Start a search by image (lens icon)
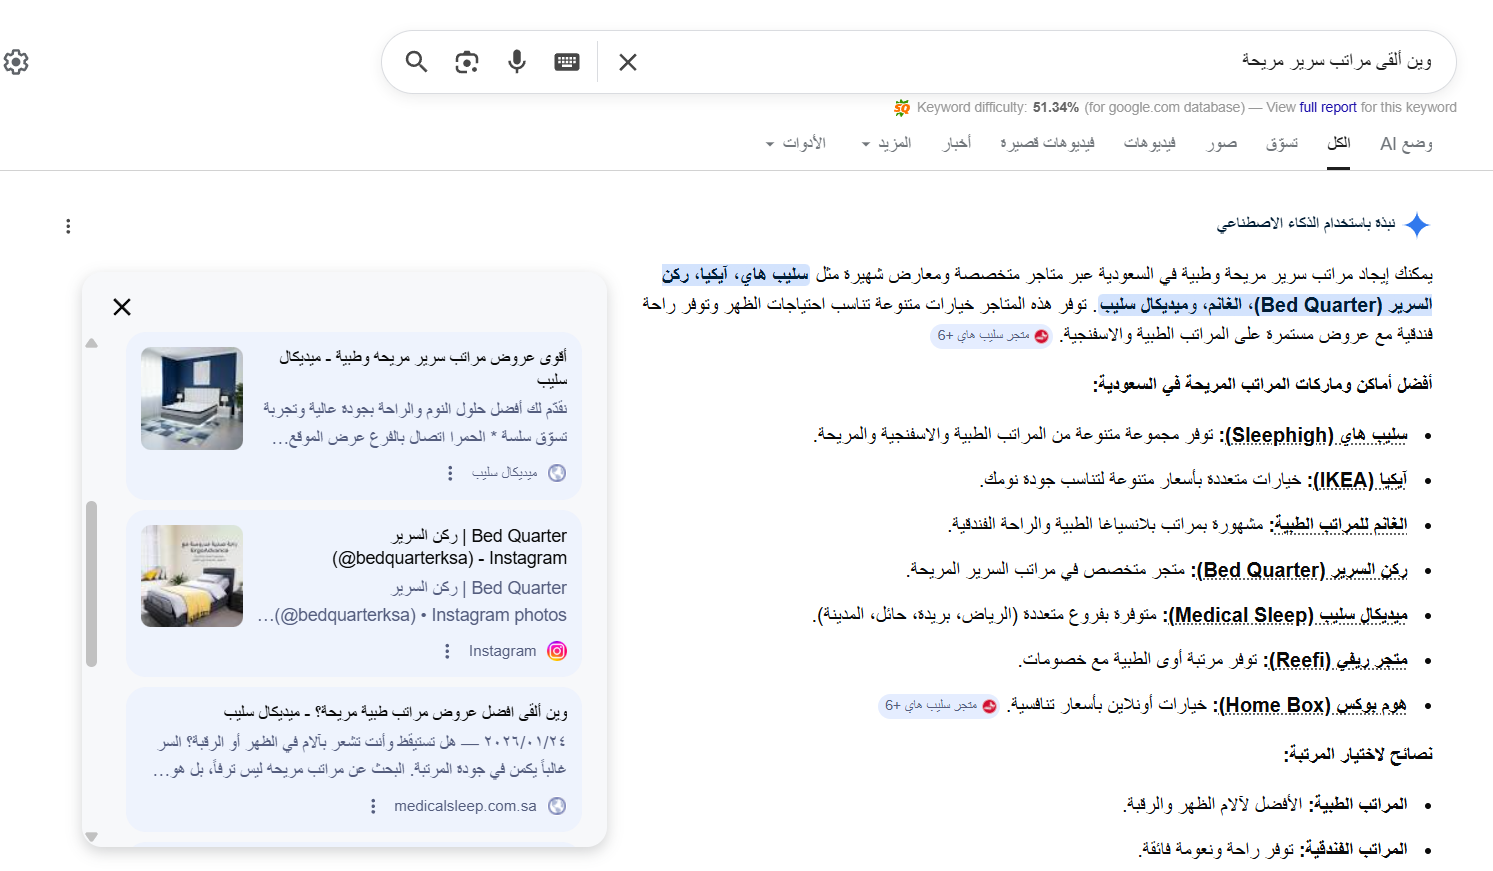Screen dimensions: 1493x871 point(467,62)
